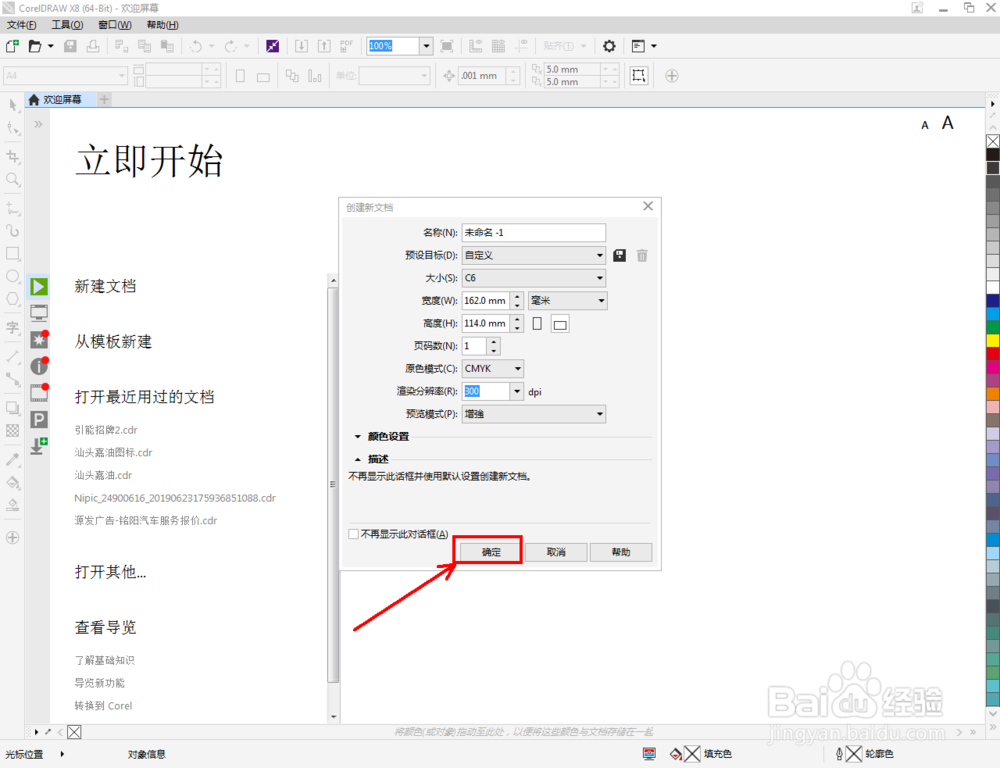
Task: Open the 工具(O) menu
Action: (67, 25)
